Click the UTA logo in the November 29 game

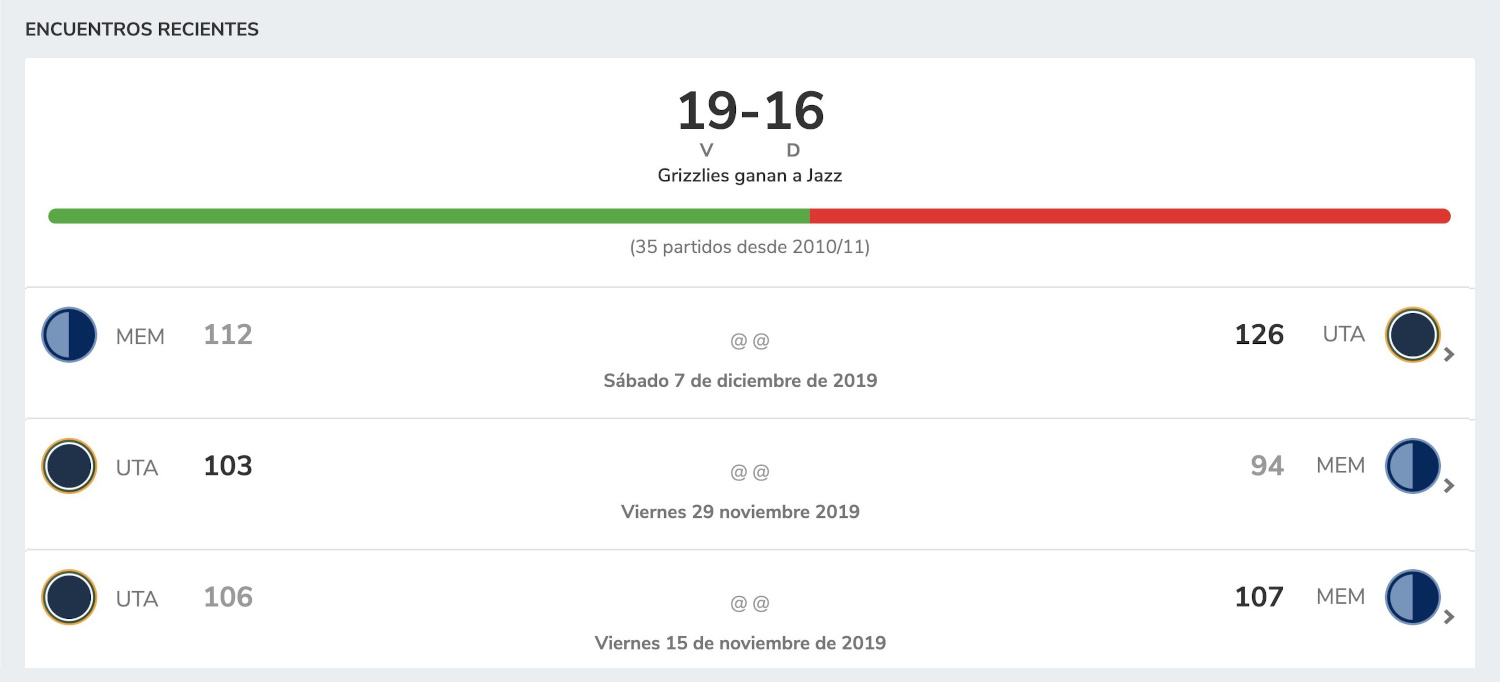(69, 466)
